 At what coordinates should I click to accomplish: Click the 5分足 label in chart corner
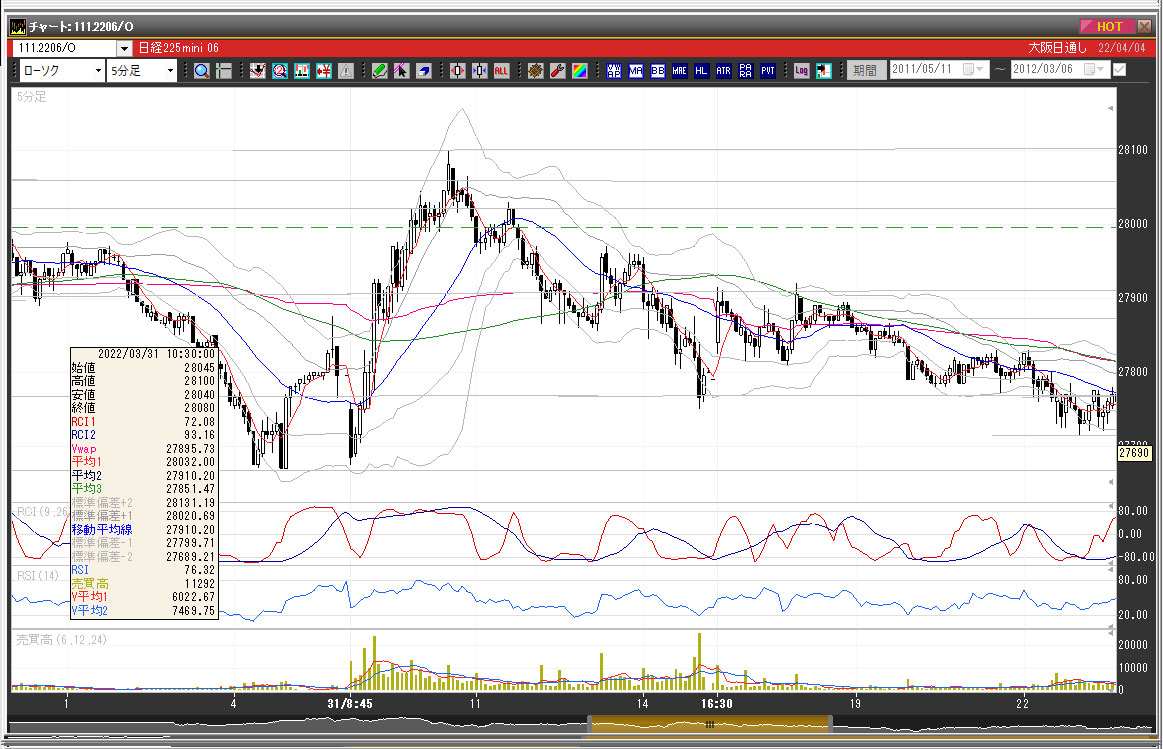coord(31,96)
